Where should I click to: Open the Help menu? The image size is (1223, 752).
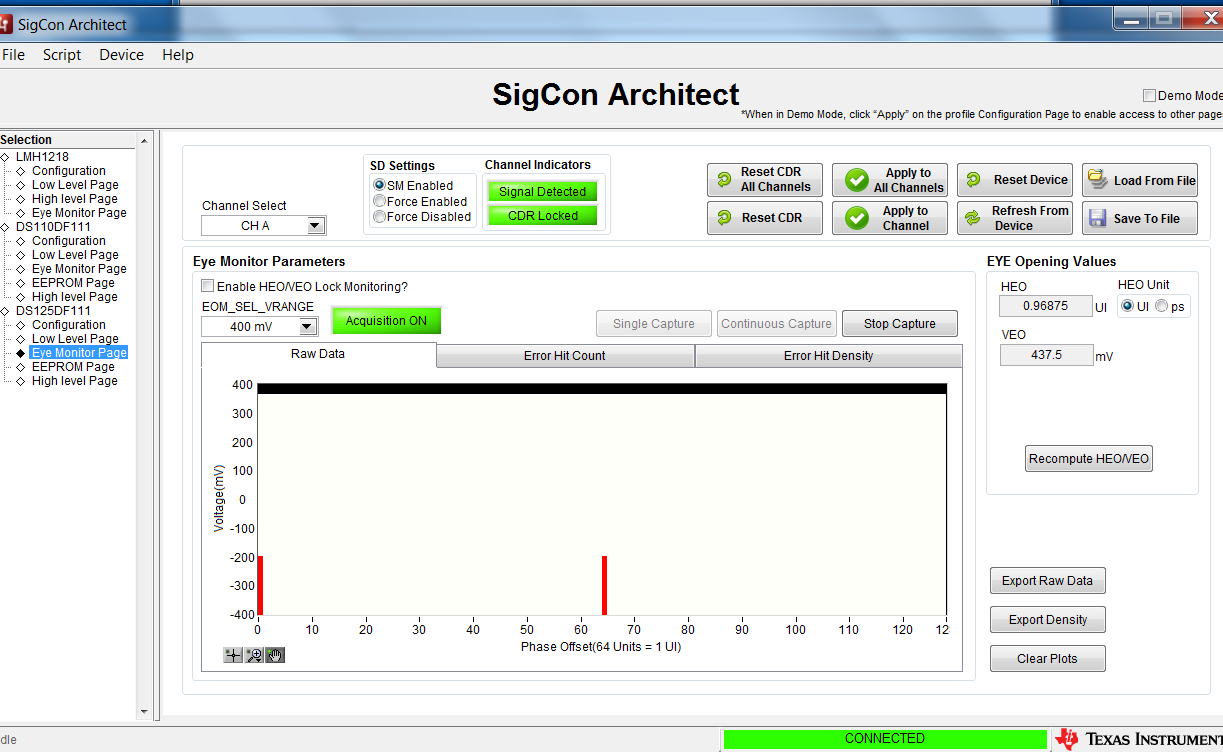point(178,55)
